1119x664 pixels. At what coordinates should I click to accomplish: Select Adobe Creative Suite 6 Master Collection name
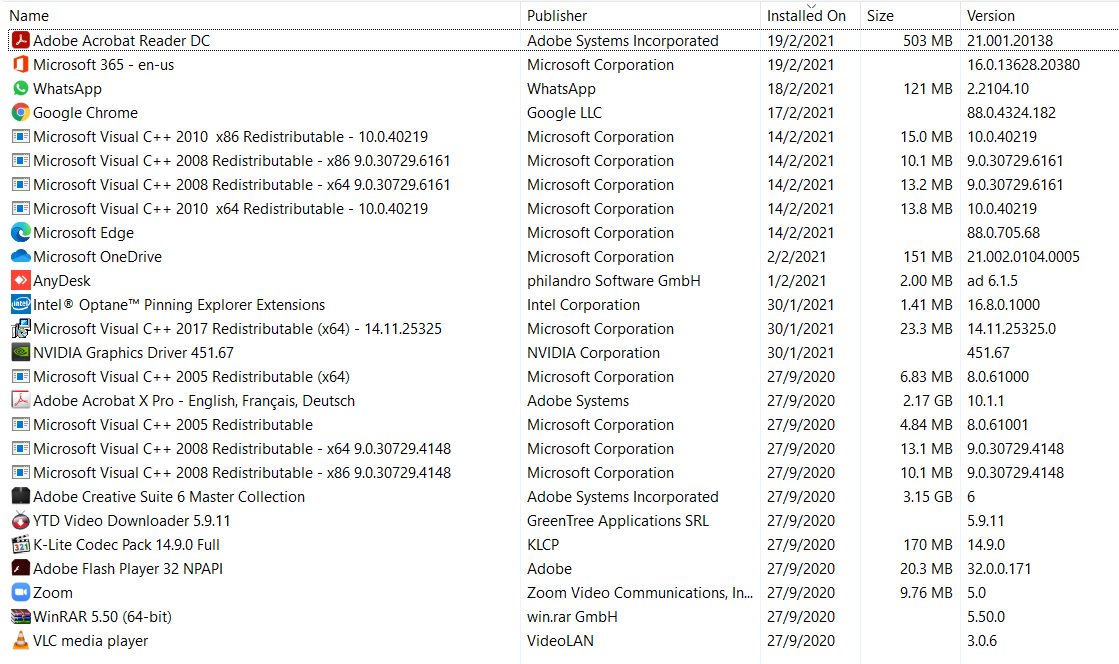tap(168, 496)
